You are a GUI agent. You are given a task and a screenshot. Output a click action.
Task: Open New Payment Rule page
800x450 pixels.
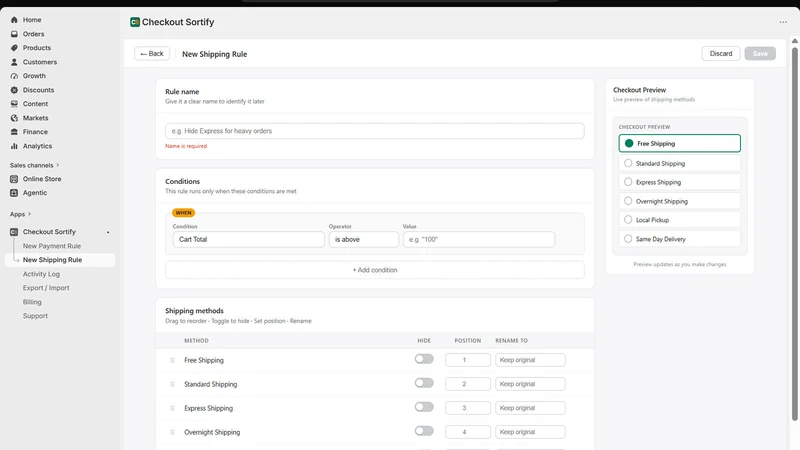click(52, 246)
